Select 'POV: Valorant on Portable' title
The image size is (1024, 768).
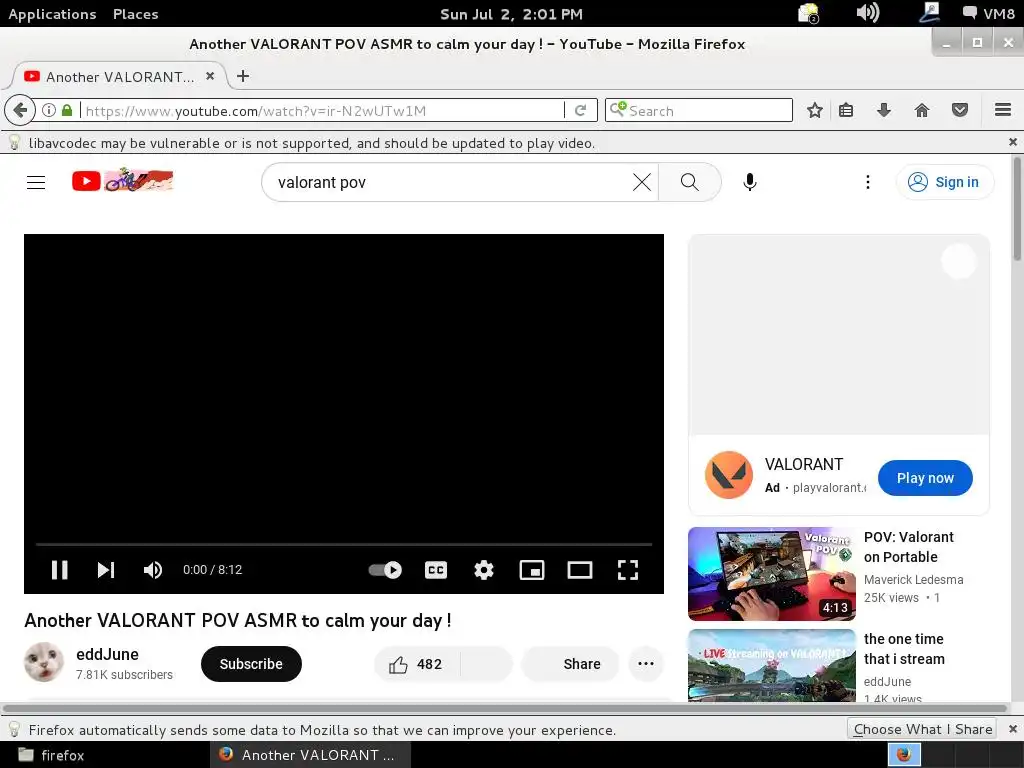coord(908,547)
